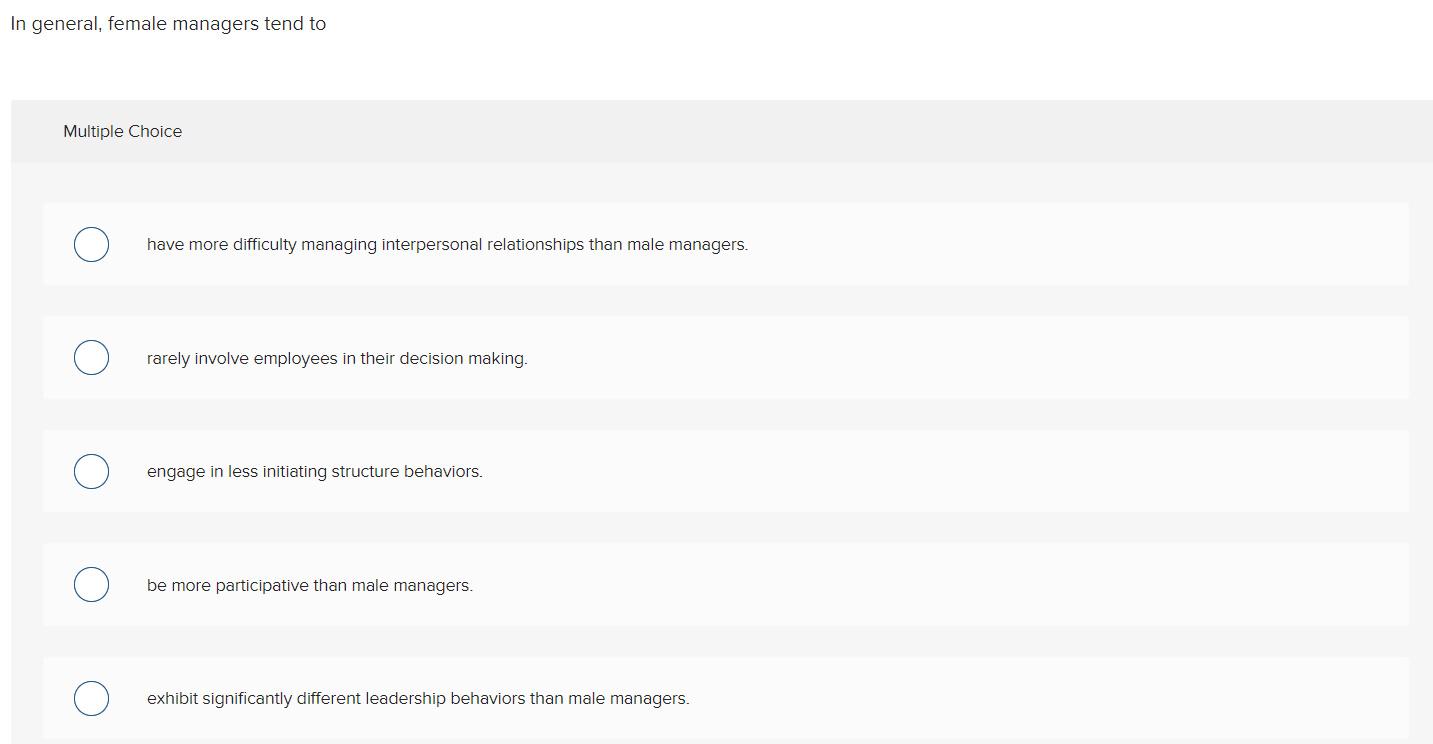Mark radio for 'exhibit significantly different leadership behaviors'

91,698
